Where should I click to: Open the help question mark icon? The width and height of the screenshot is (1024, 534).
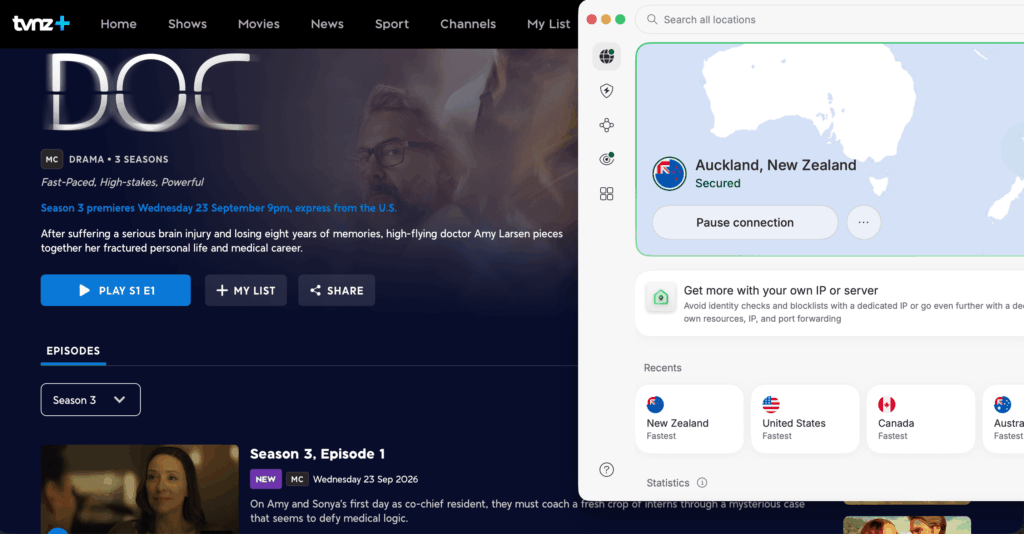click(607, 469)
